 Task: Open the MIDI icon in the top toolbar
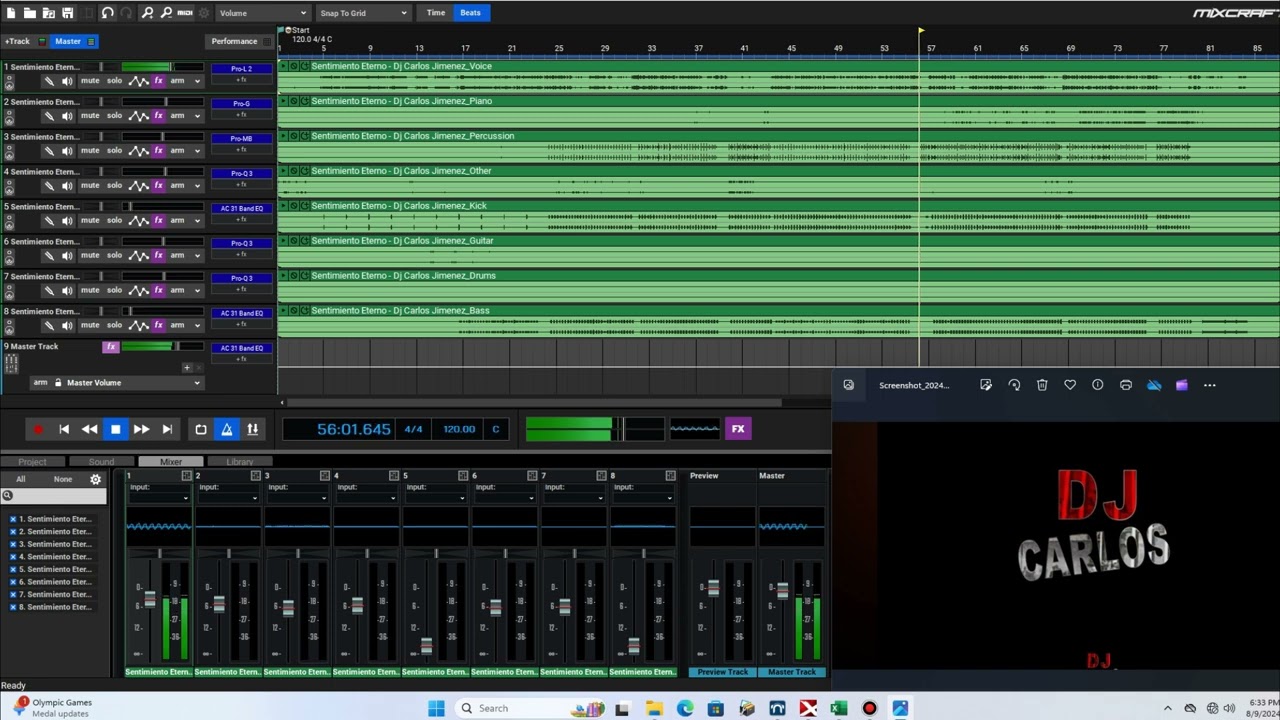pos(185,13)
